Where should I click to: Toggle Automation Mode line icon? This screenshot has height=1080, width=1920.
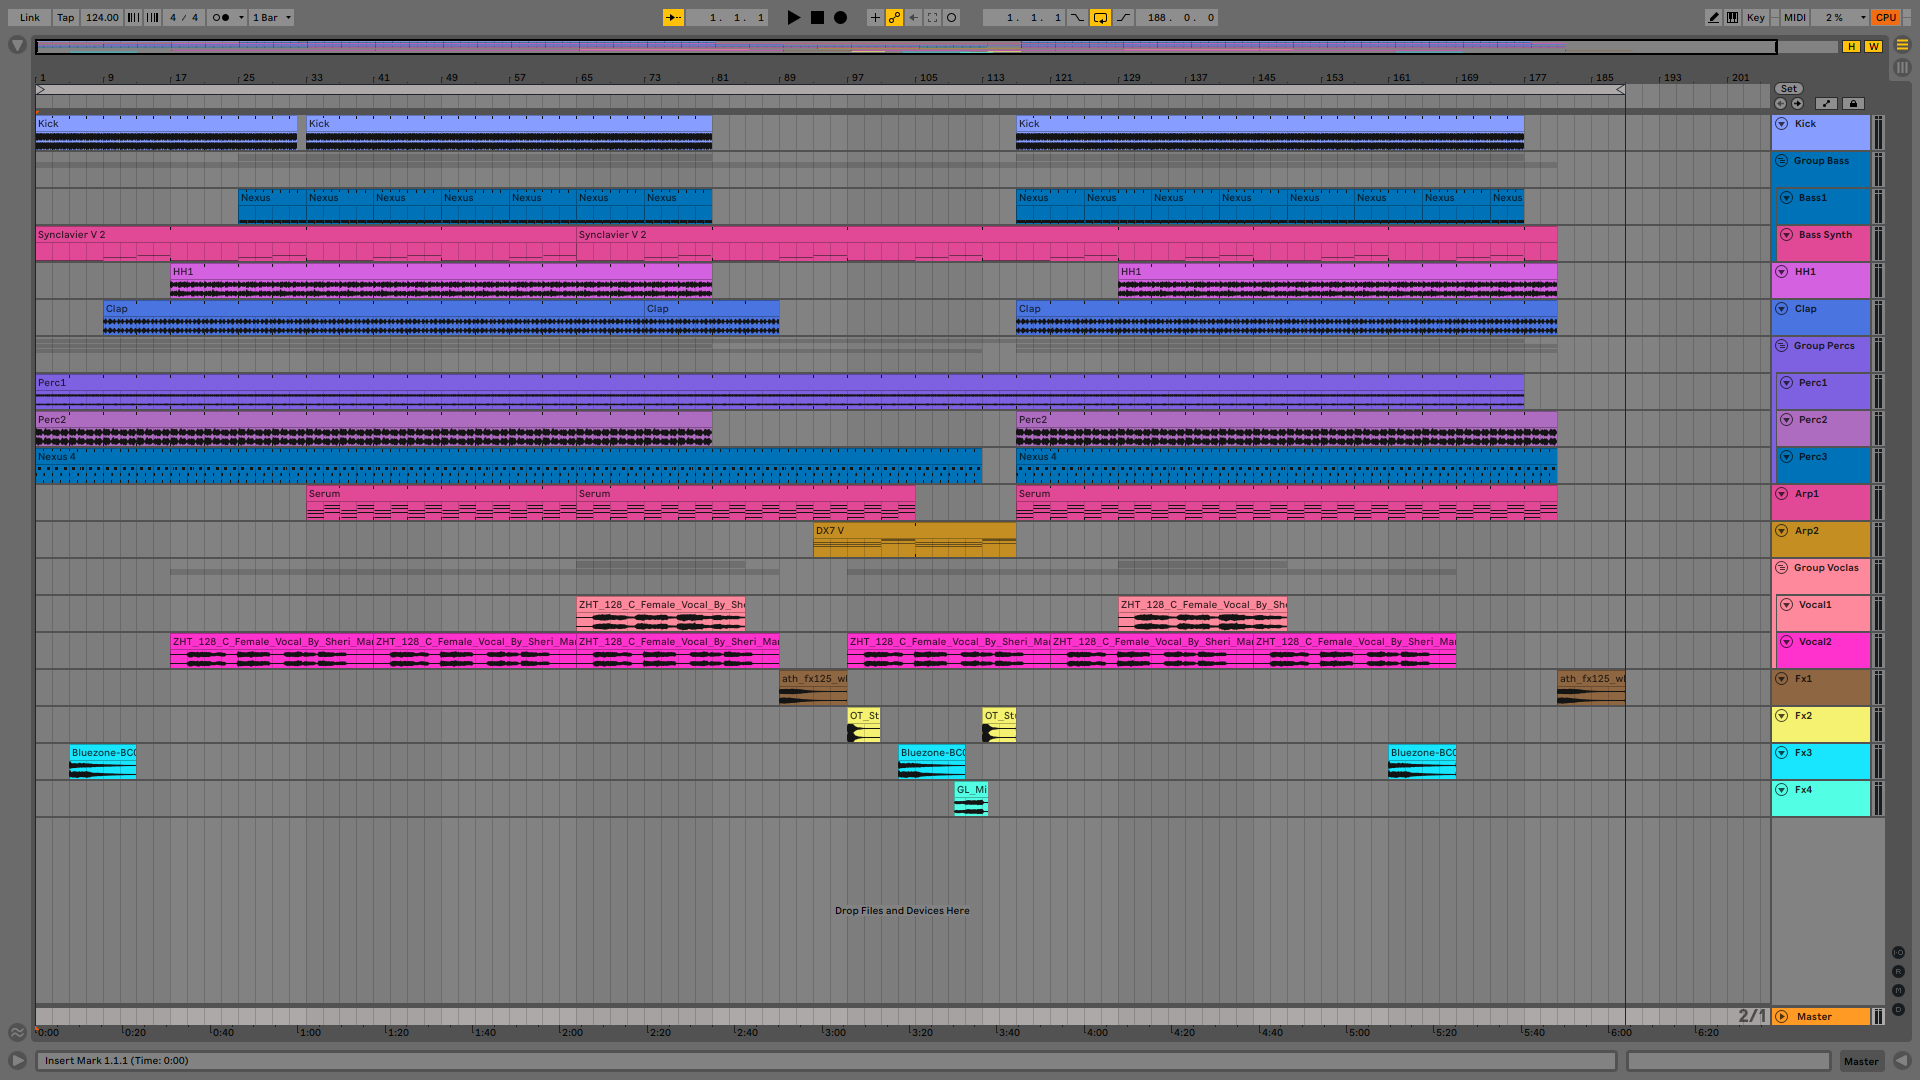pos(1826,103)
